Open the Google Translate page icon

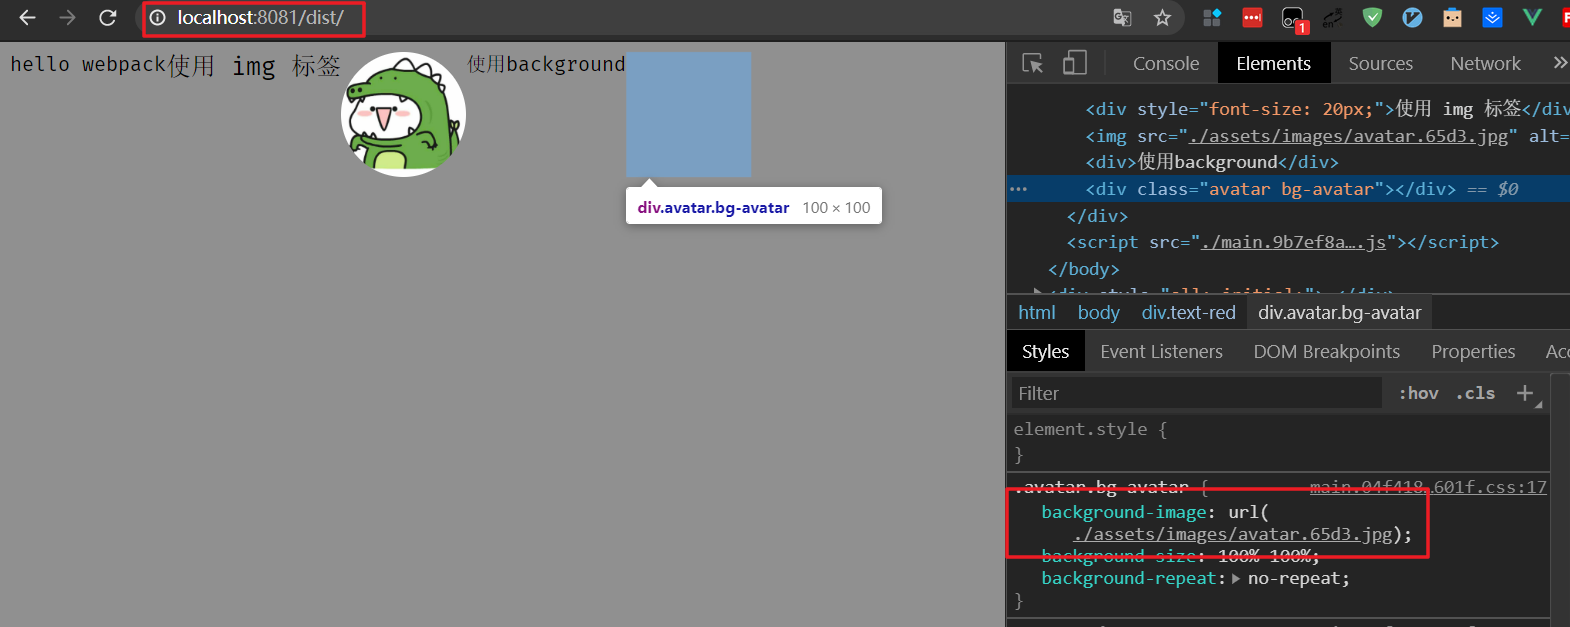pos(1122,18)
